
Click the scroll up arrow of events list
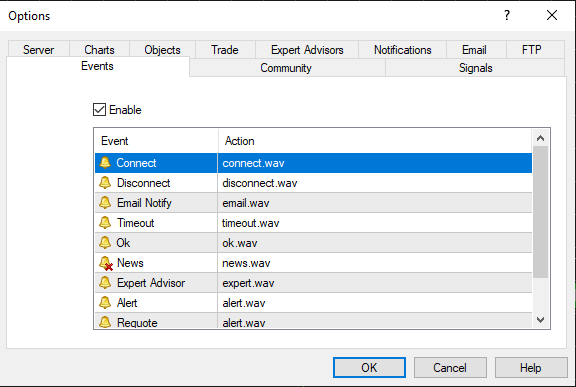pyautogui.click(x=540, y=138)
